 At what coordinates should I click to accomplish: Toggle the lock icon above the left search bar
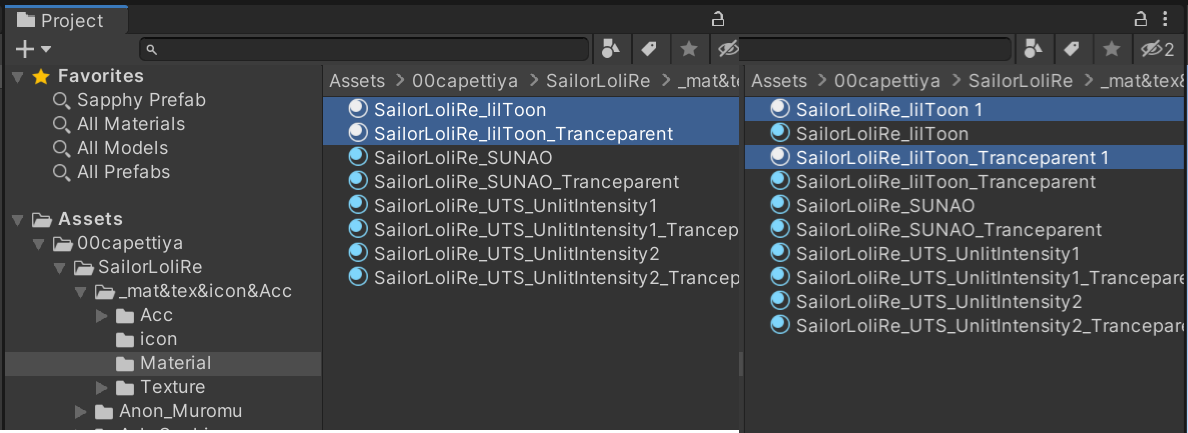[717, 19]
